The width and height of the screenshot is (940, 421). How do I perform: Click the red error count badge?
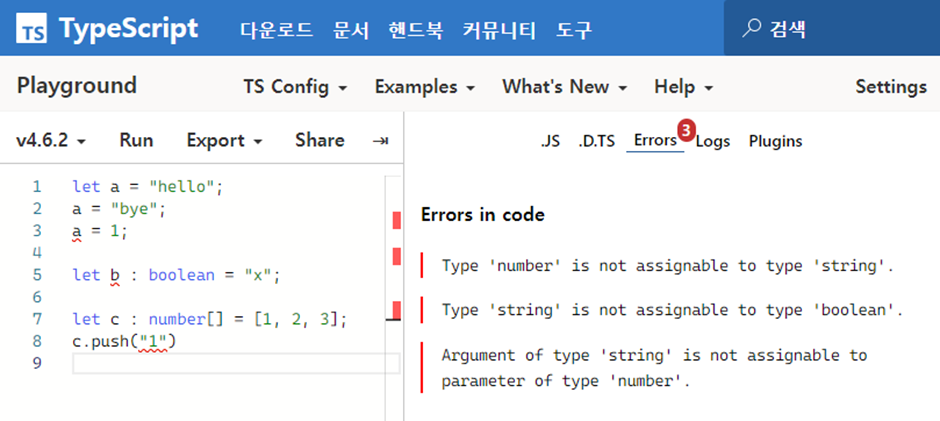pos(686,128)
